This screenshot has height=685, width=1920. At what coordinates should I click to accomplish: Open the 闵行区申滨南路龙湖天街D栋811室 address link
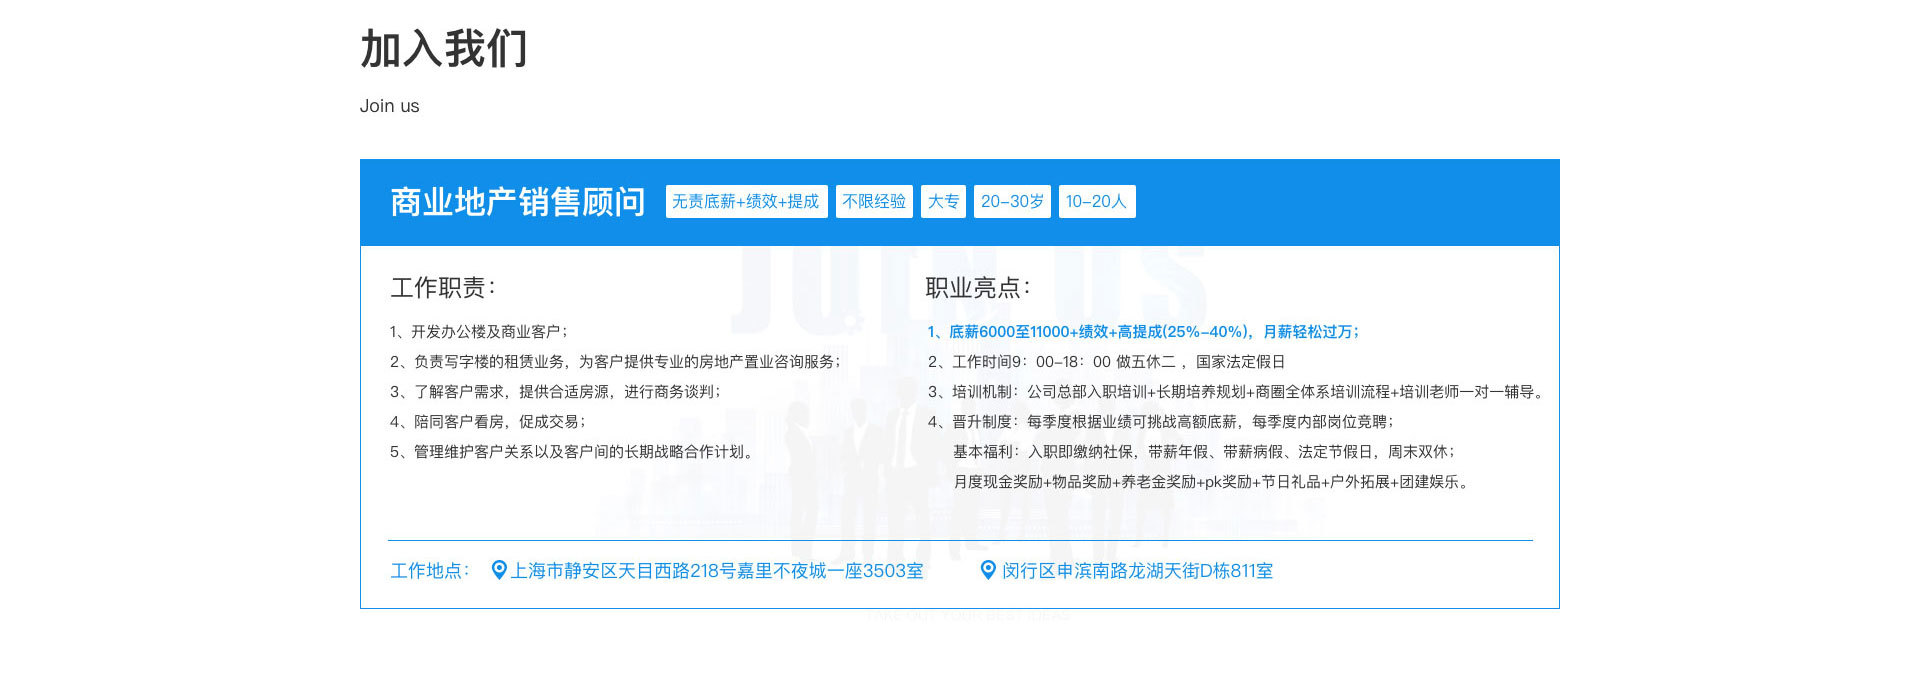[x=1137, y=571]
